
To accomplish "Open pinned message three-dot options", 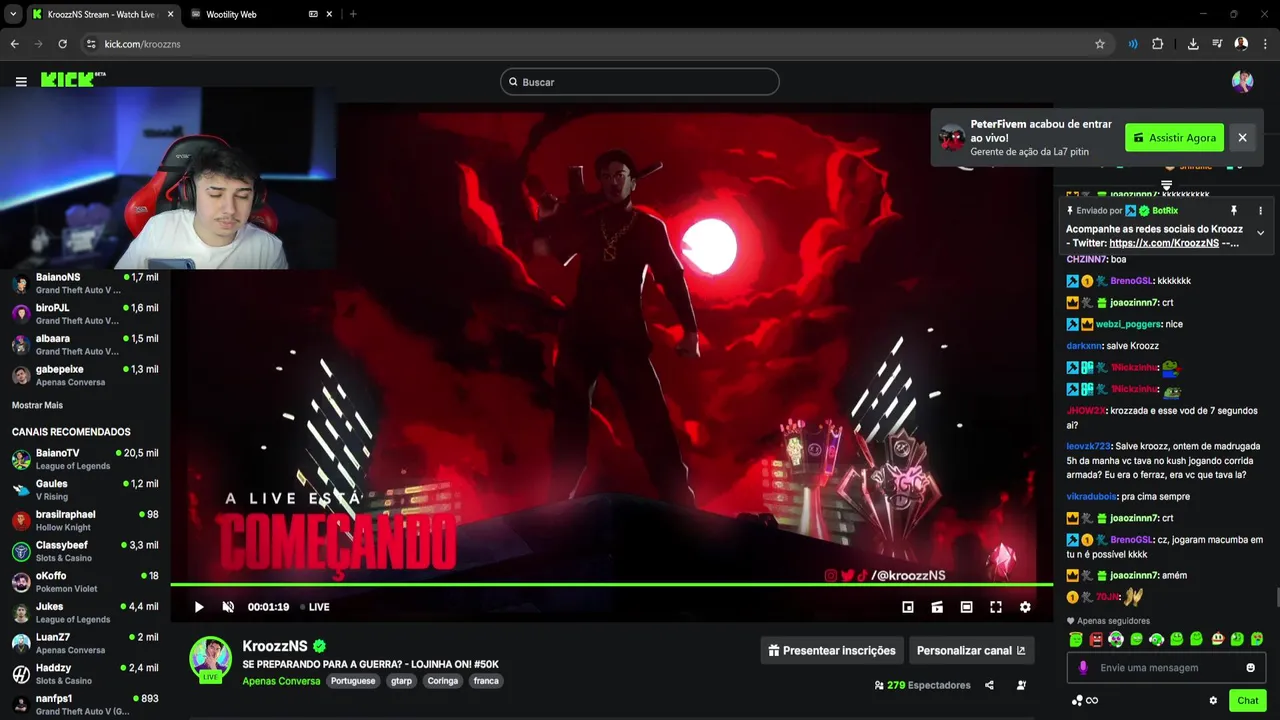I will [1260, 211].
